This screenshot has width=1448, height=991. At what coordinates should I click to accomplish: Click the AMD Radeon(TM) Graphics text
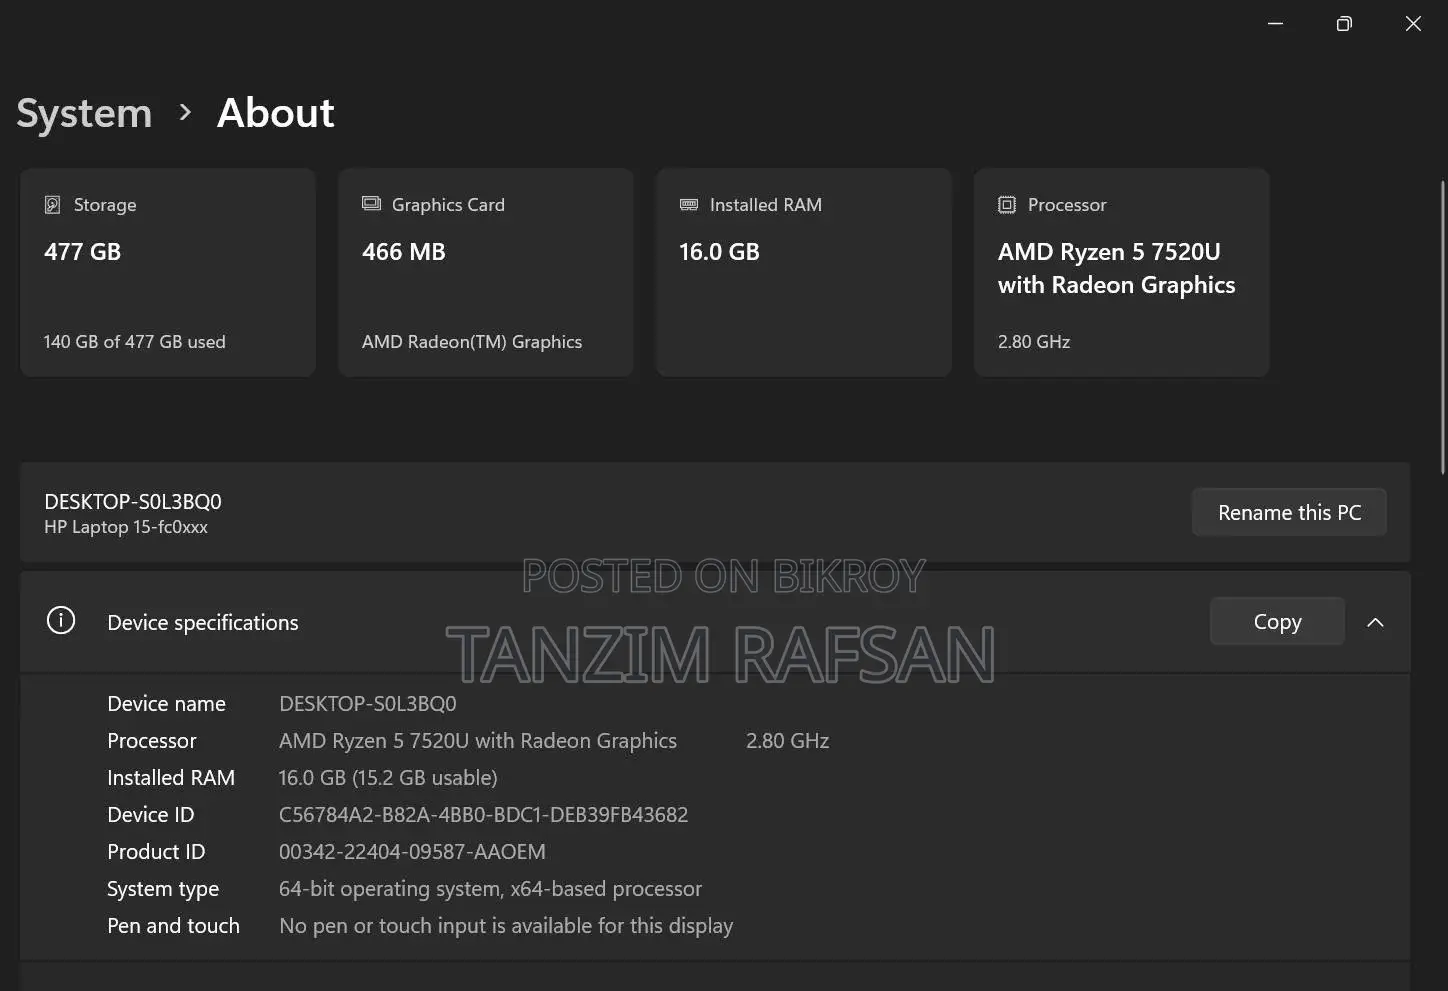tap(472, 342)
